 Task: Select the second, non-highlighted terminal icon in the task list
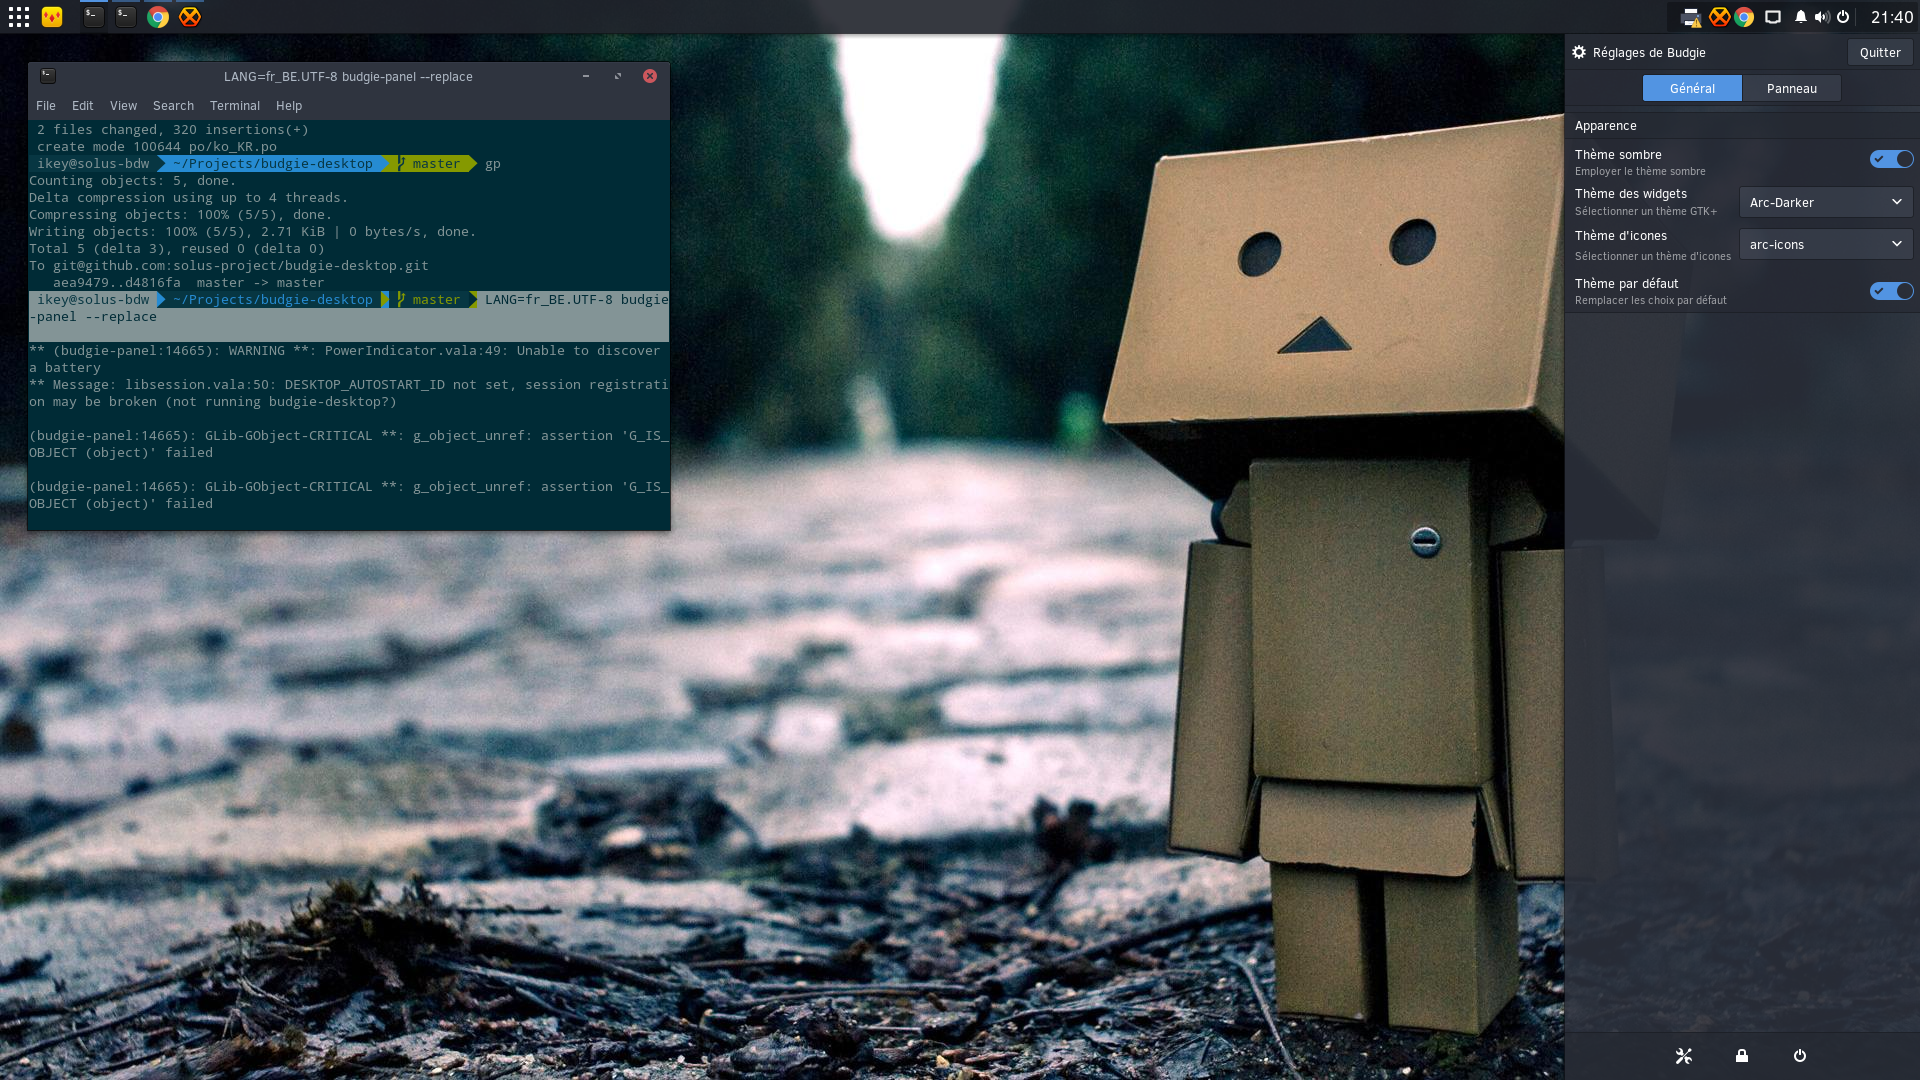click(125, 17)
